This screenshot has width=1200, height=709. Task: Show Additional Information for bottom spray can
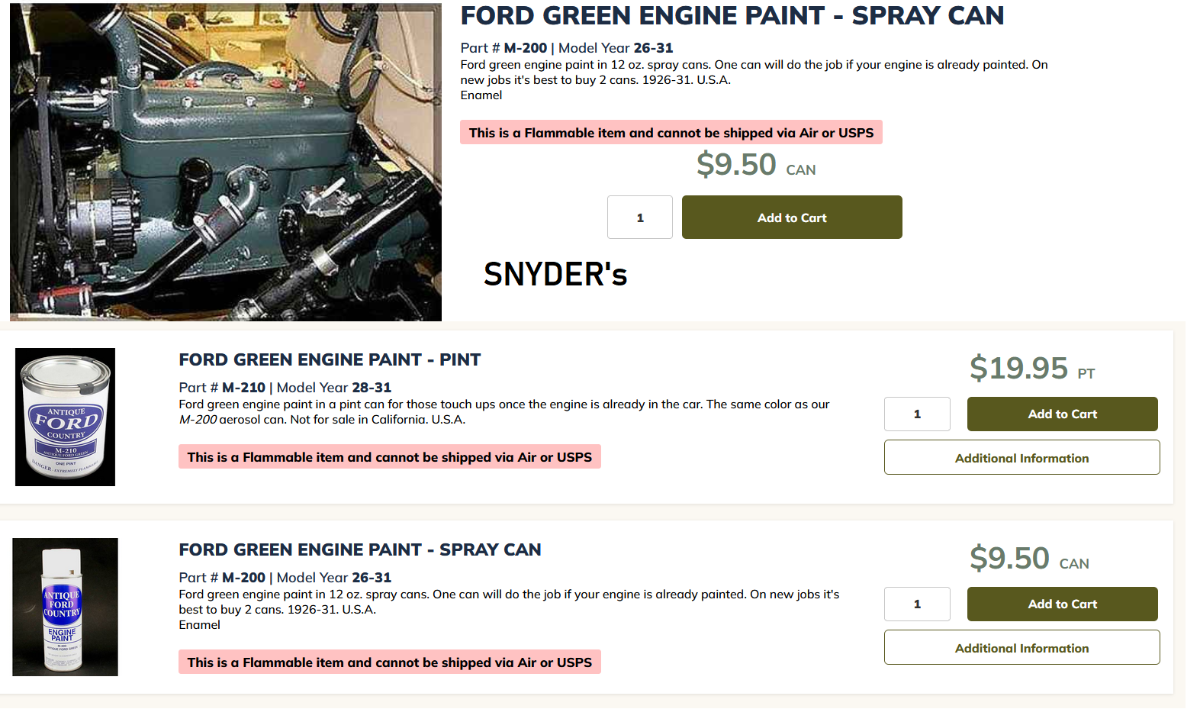(x=1021, y=648)
